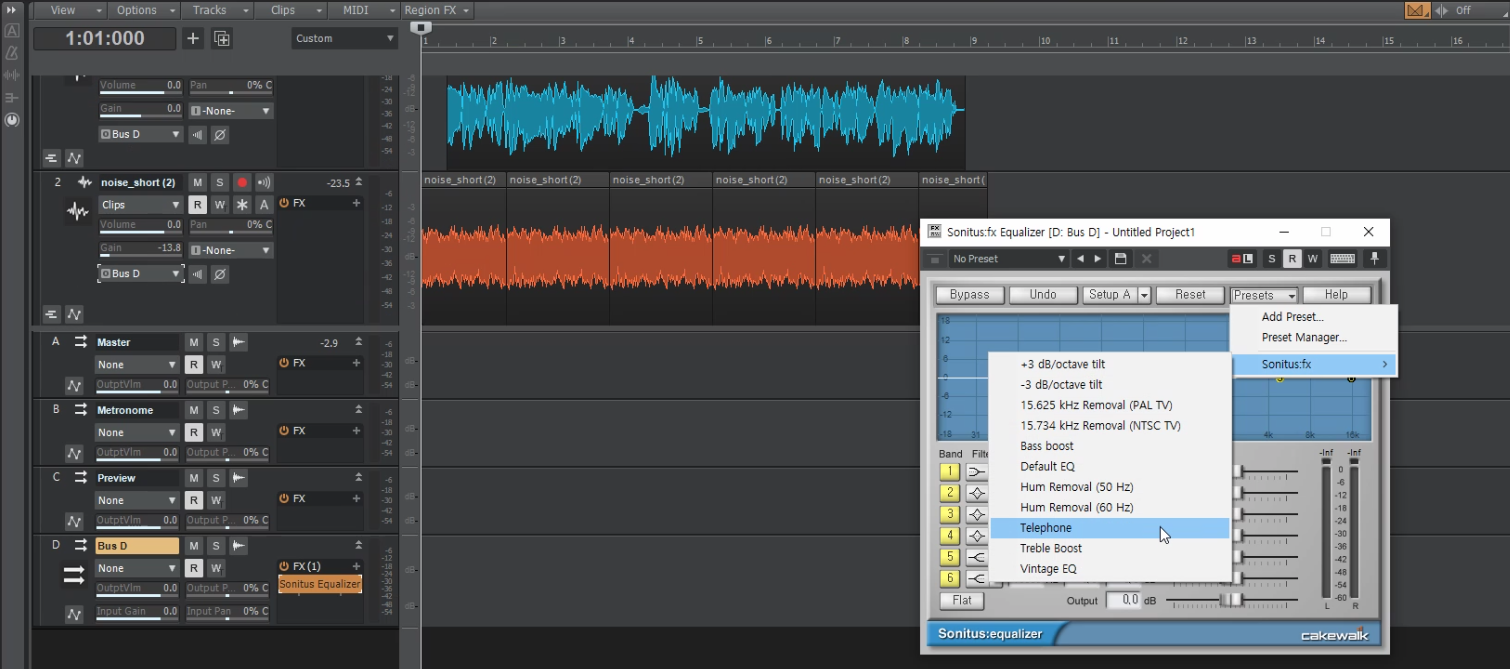The image size is (1510, 669).
Task: Click the add track folder/template icon
Action: coord(222,38)
